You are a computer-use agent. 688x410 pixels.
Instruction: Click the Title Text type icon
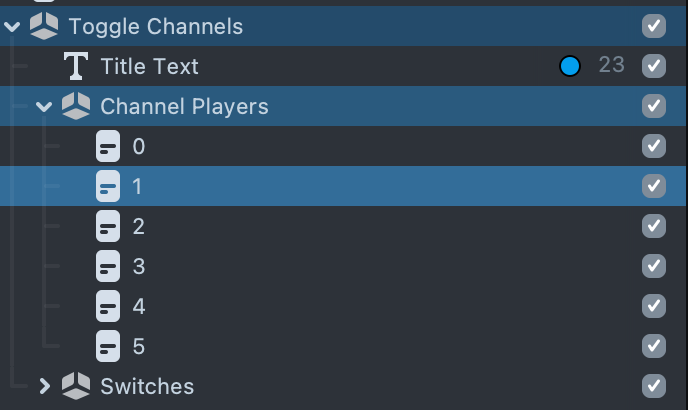click(76, 66)
